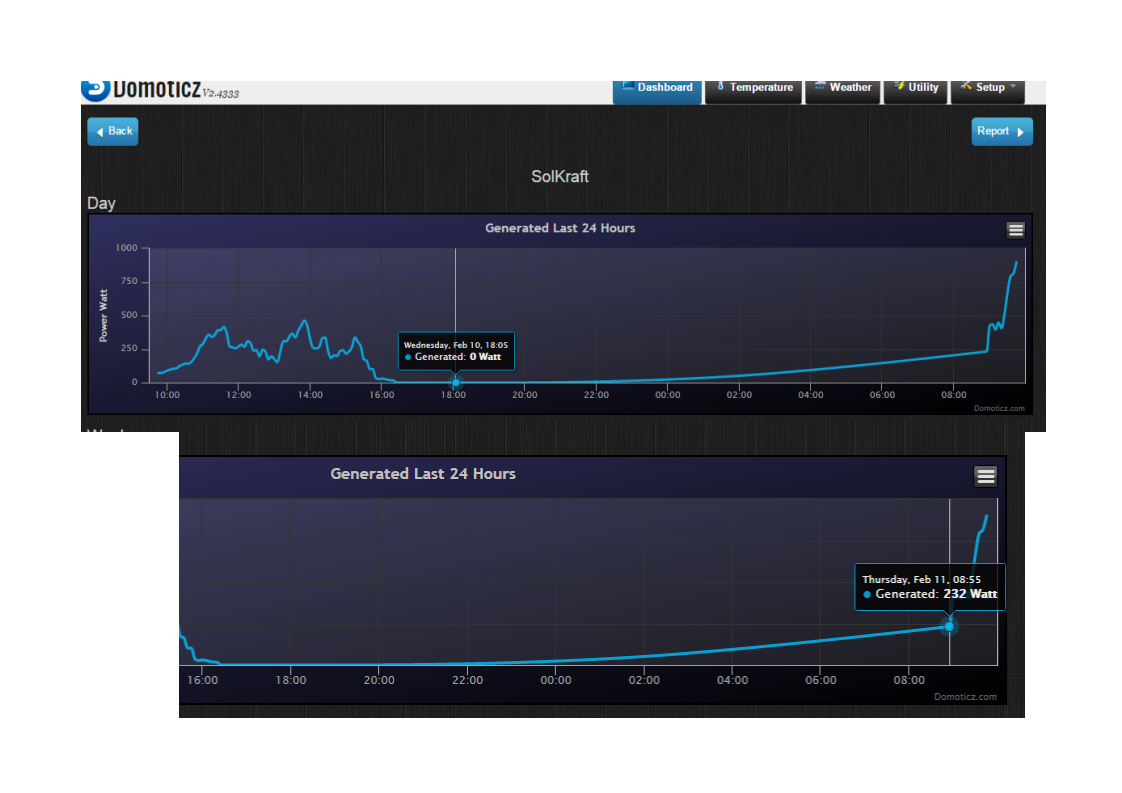Screen dimensions: 1122x793
Task: Switch to the Temperature tab
Action: 753,92
